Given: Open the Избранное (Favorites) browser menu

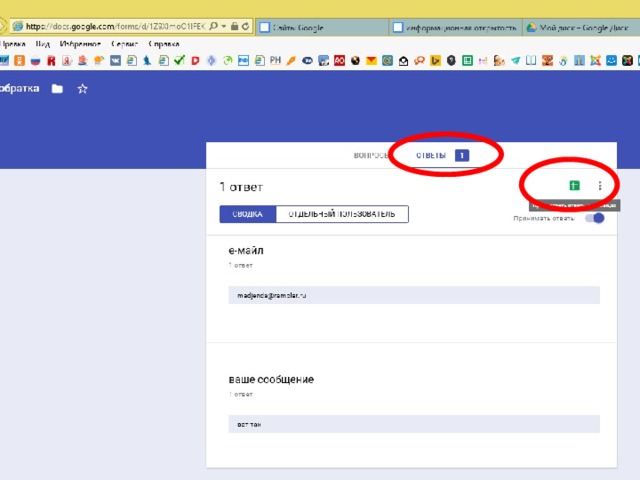Looking at the screenshot, I should (x=77, y=45).
